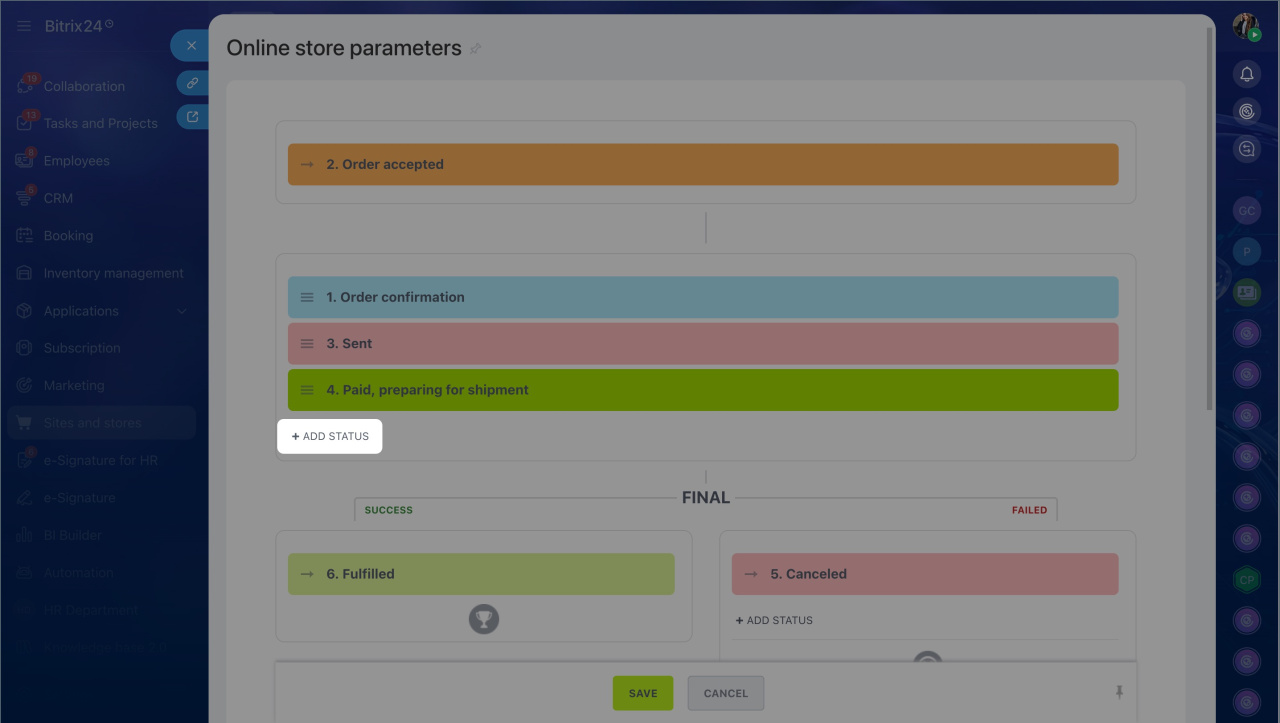Click the pin icon next to page title
The image size is (1280, 723).
pos(476,48)
